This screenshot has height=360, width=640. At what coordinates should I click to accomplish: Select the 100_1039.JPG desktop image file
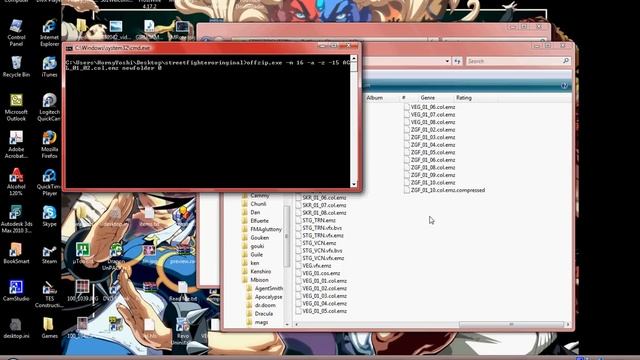[82, 291]
